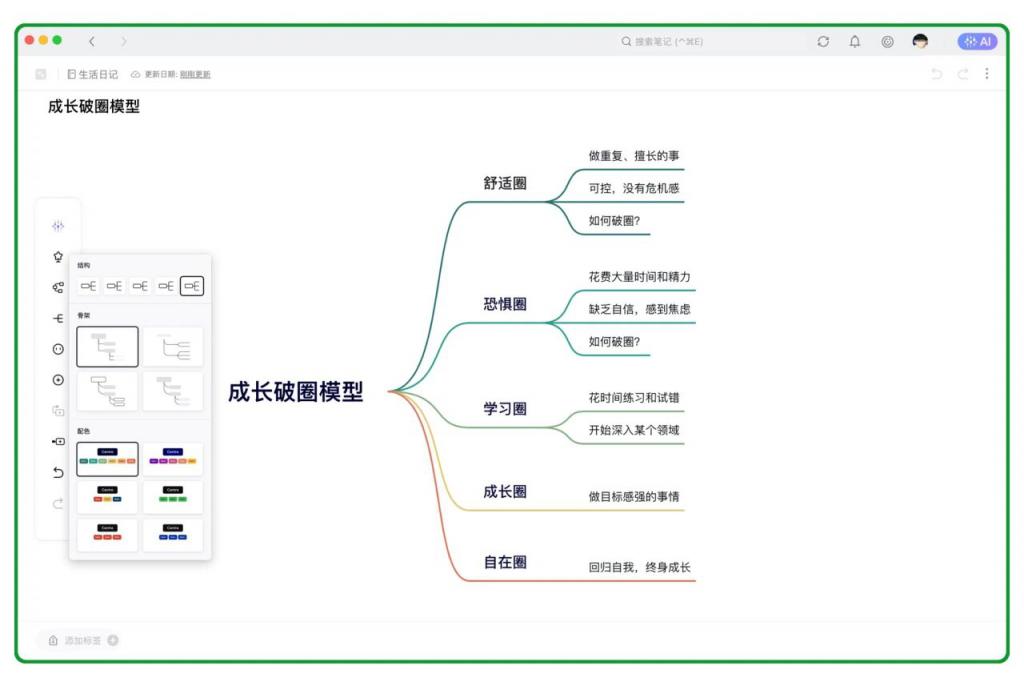This screenshot has height=686, width=1024.
Task: Click the smiley face icon in left toolbar
Action: click(58, 349)
